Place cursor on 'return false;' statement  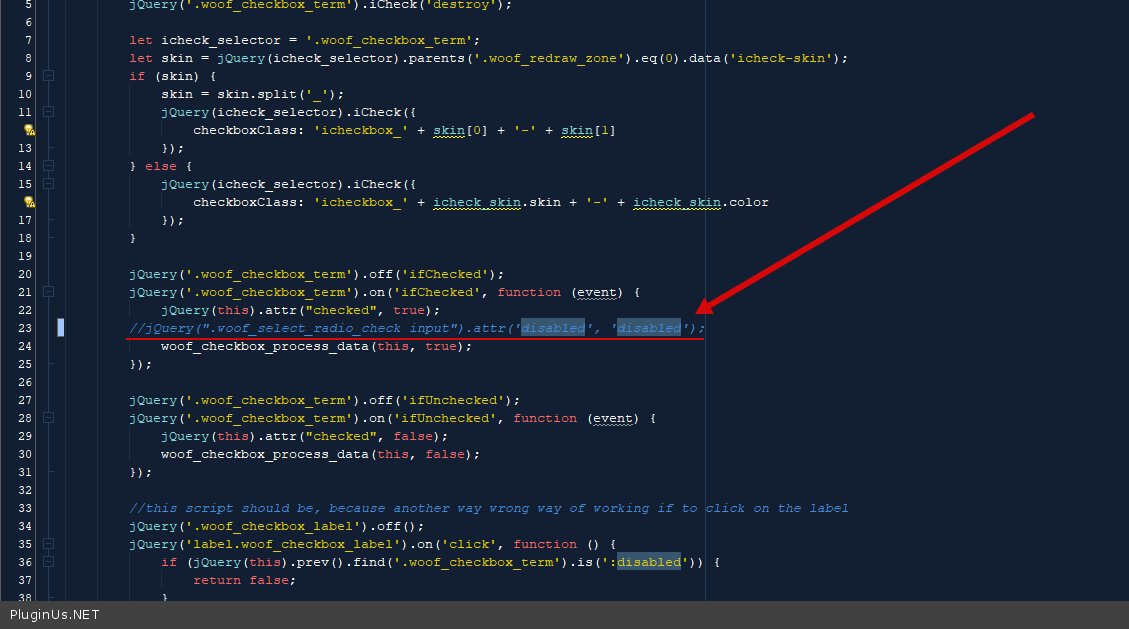coord(244,580)
